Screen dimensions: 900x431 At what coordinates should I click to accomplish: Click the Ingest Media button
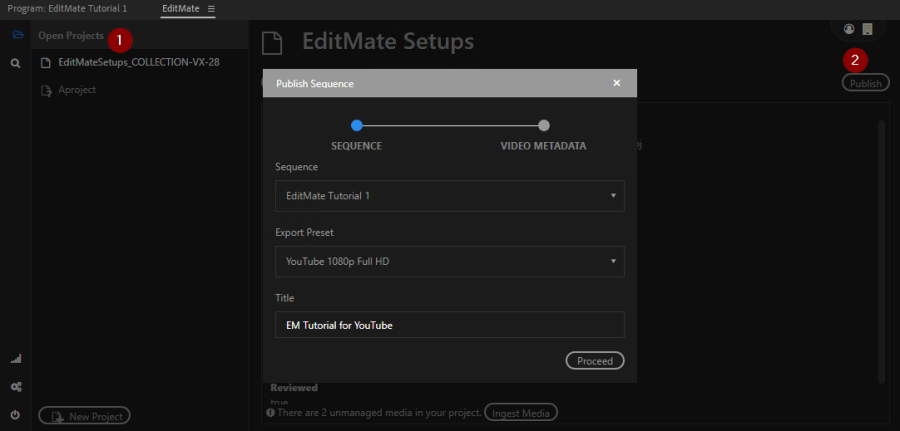(x=521, y=413)
